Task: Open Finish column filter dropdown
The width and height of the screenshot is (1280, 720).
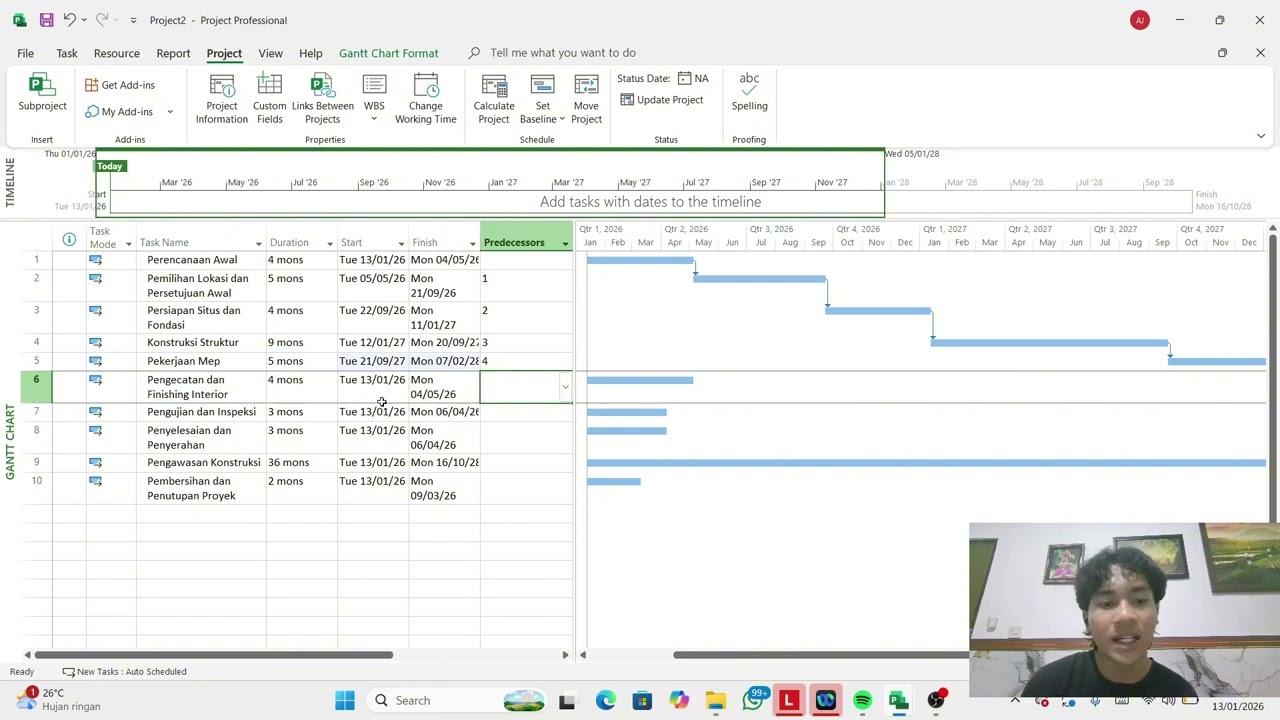Action: [x=472, y=244]
